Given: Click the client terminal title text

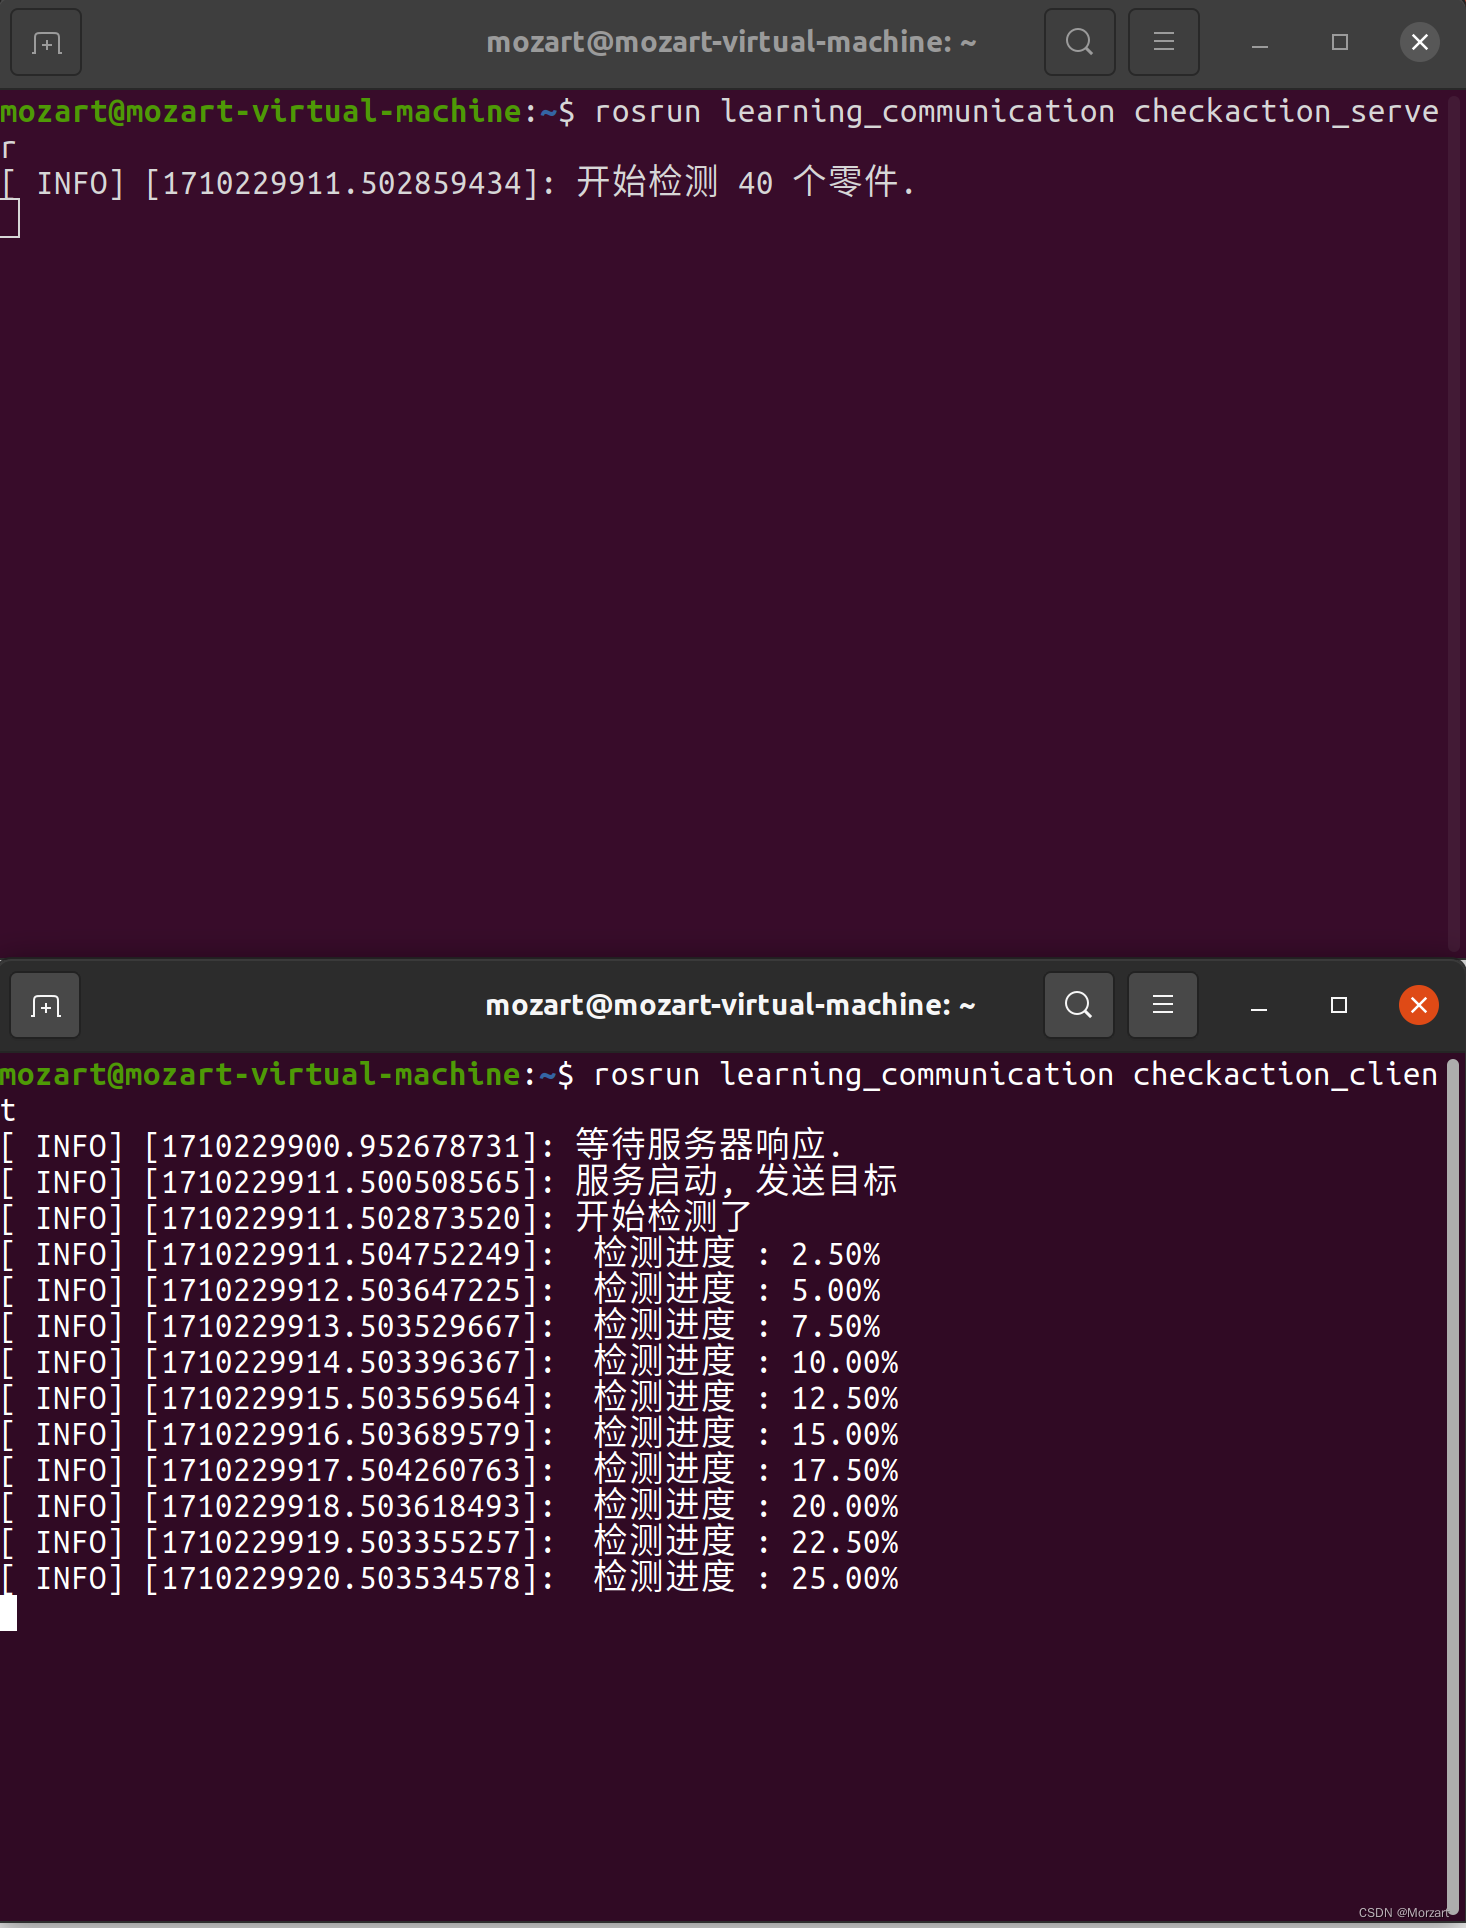Looking at the screenshot, I should [x=730, y=1005].
